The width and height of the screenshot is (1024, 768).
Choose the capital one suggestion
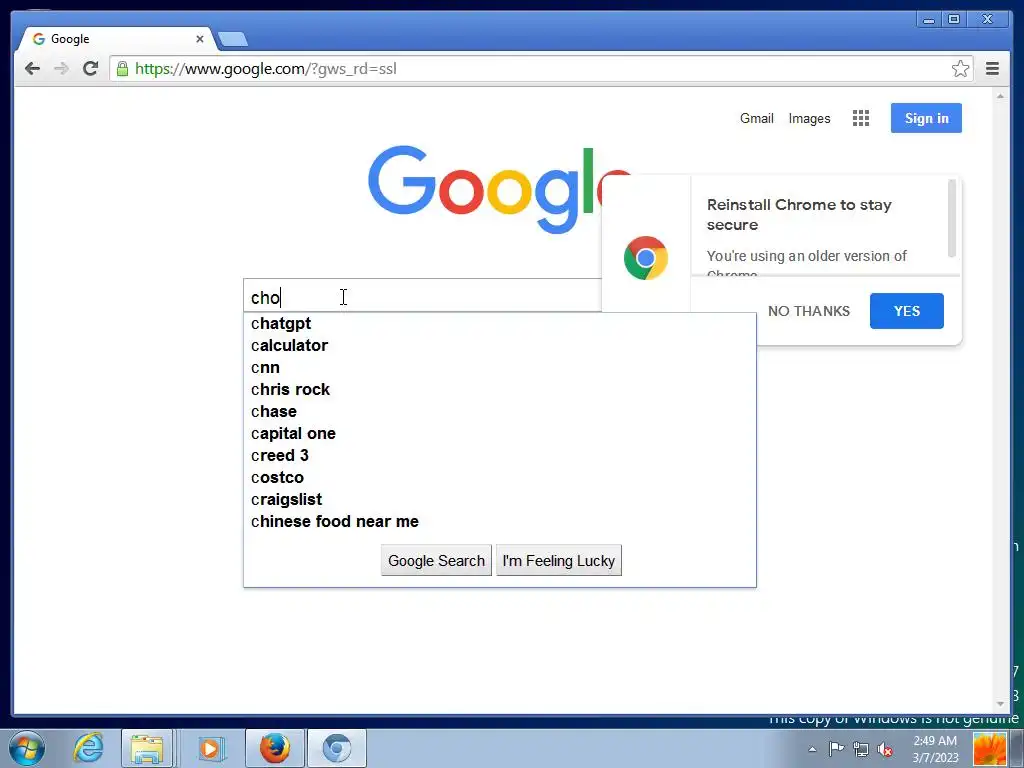click(500, 434)
